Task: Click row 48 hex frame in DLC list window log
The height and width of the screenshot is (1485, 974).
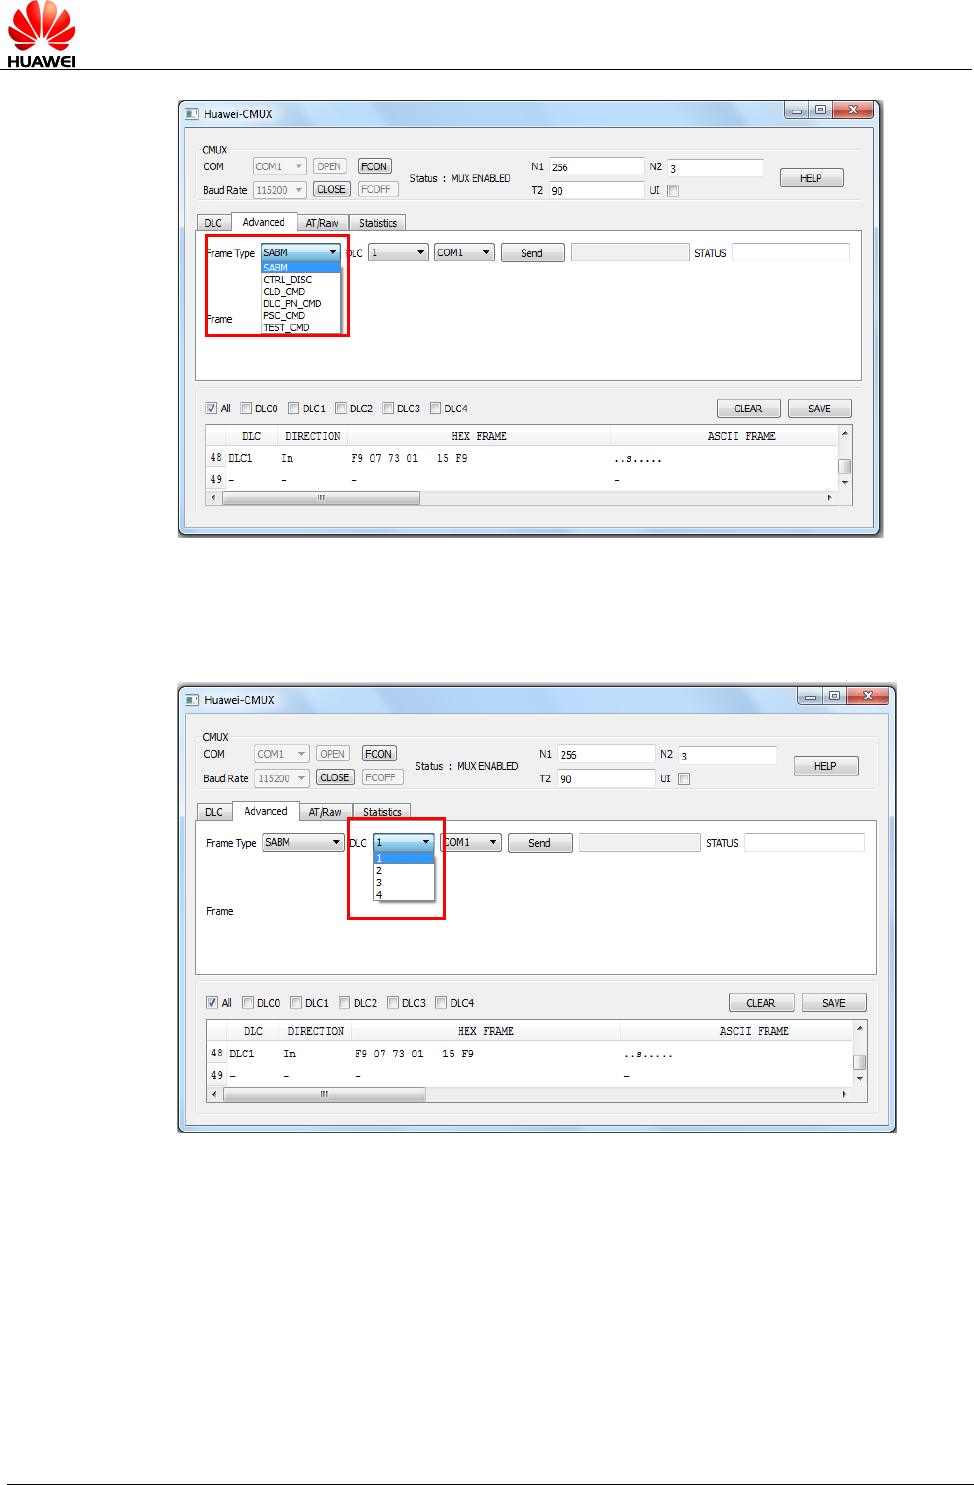Action: (414, 1054)
